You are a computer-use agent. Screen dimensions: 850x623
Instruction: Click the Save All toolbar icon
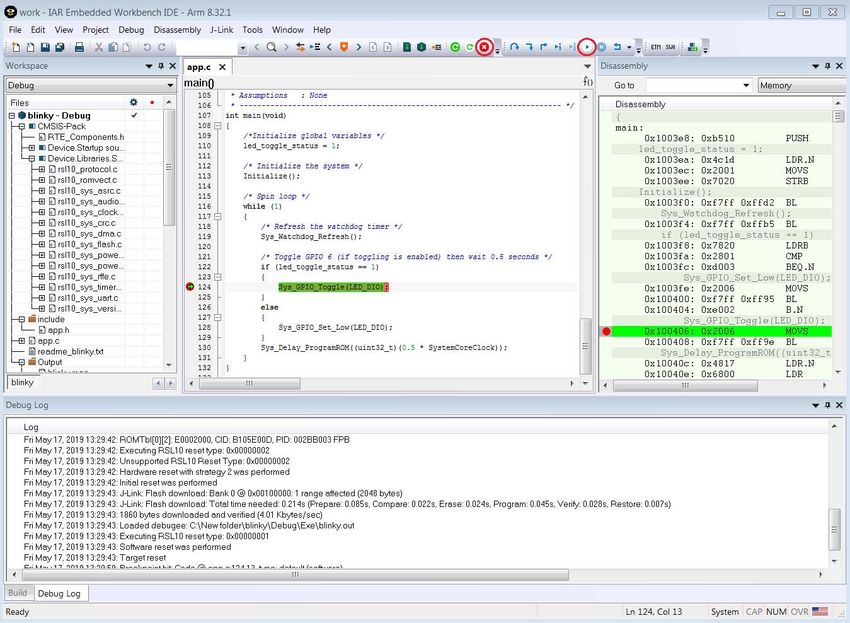pos(60,47)
